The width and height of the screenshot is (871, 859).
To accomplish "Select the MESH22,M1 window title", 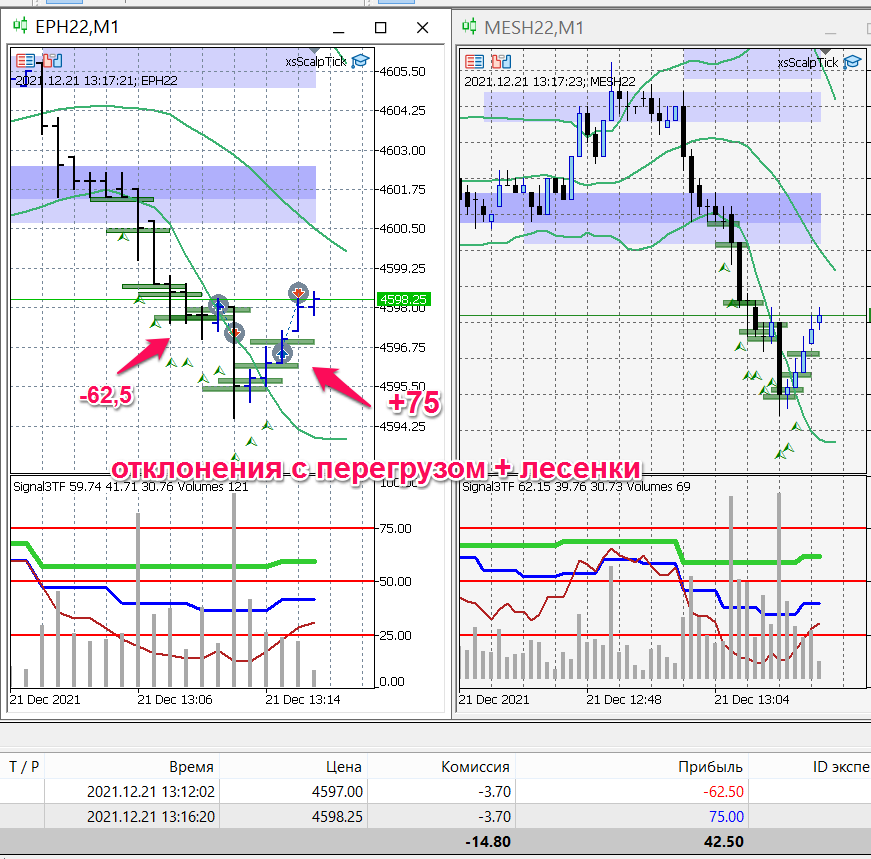I will click(x=534, y=27).
